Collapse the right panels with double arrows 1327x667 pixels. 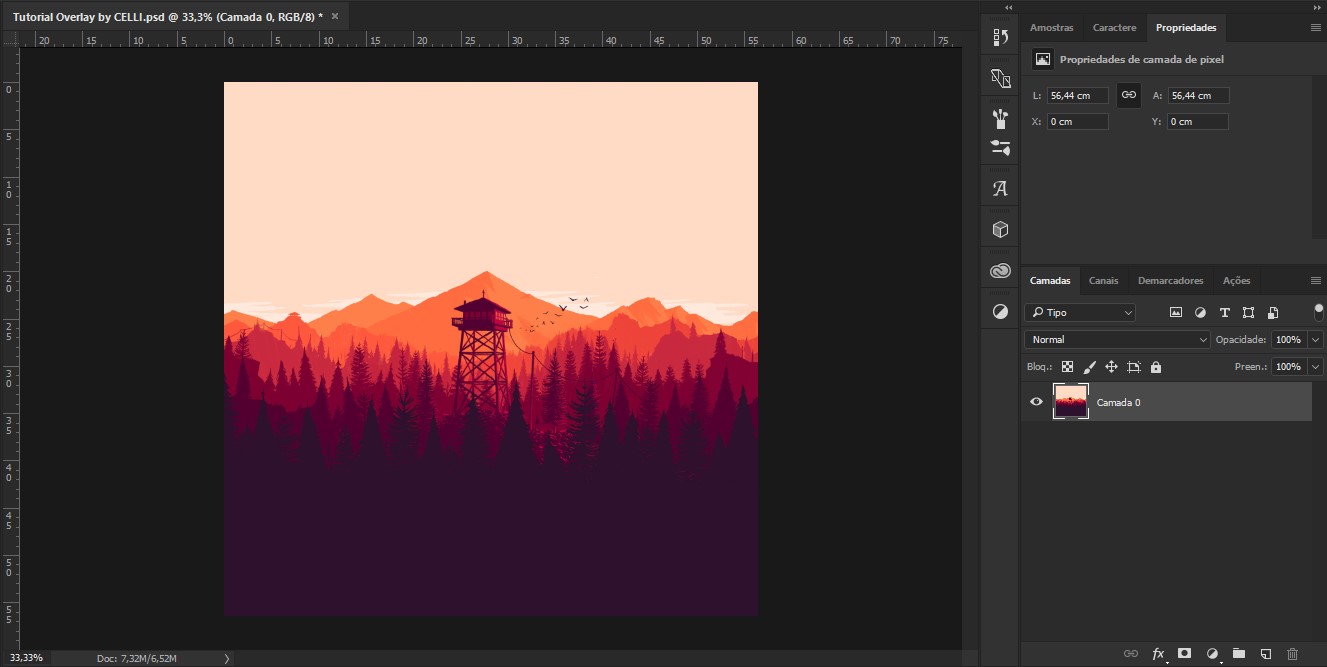pyautogui.click(x=1316, y=7)
